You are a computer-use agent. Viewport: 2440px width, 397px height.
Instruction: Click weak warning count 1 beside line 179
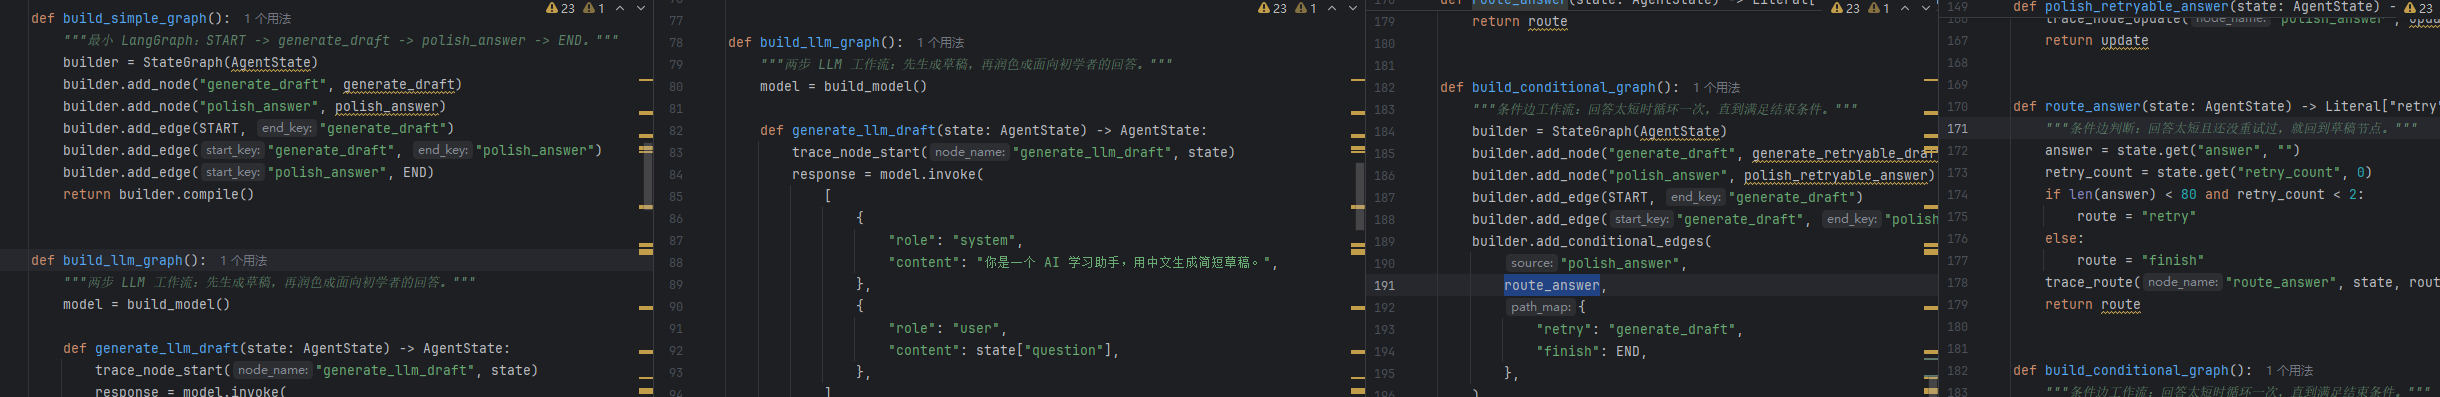pos(1879,8)
